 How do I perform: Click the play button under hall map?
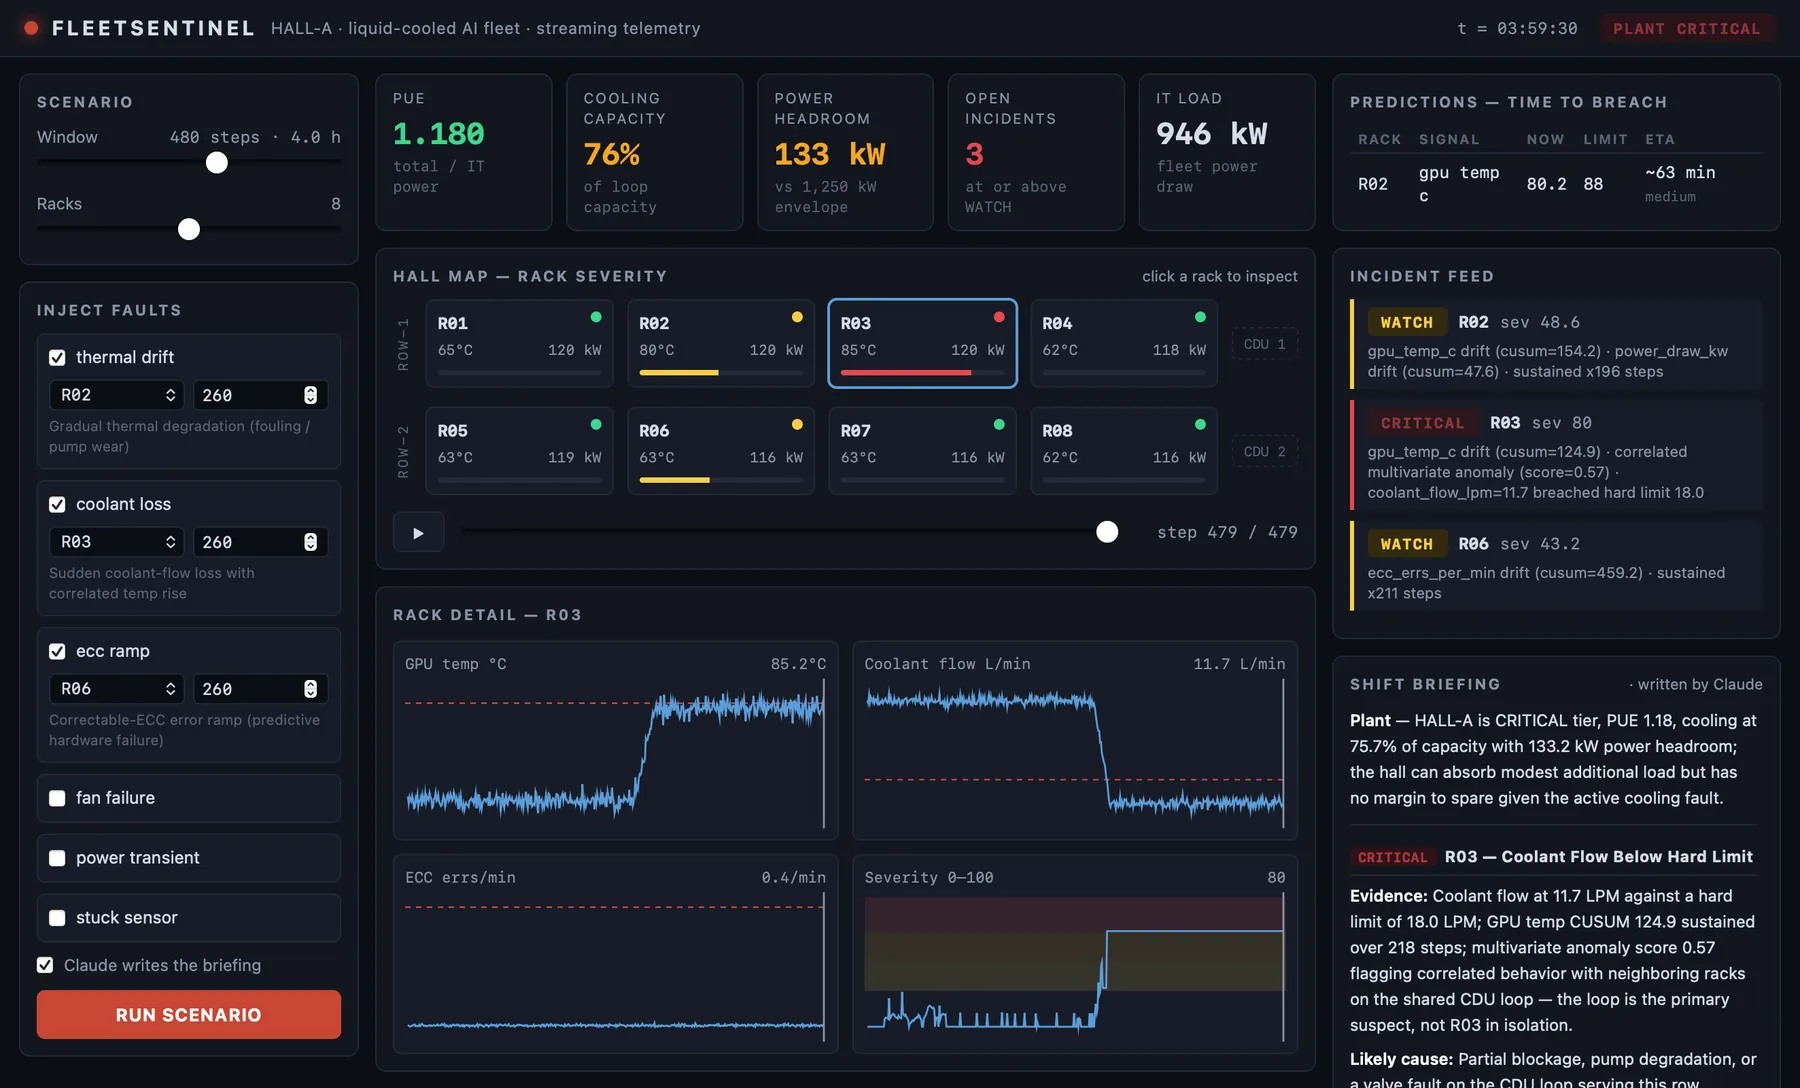pyautogui.click(x=418, y=533)
